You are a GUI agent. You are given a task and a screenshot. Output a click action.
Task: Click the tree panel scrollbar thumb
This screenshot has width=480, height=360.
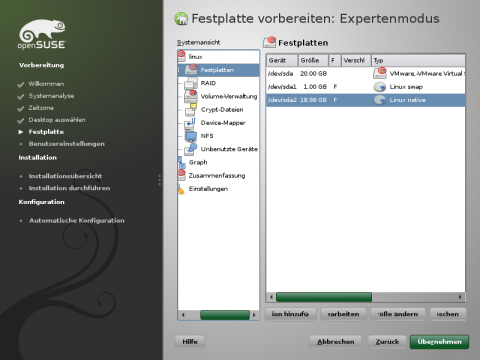[x=225, y=315]
